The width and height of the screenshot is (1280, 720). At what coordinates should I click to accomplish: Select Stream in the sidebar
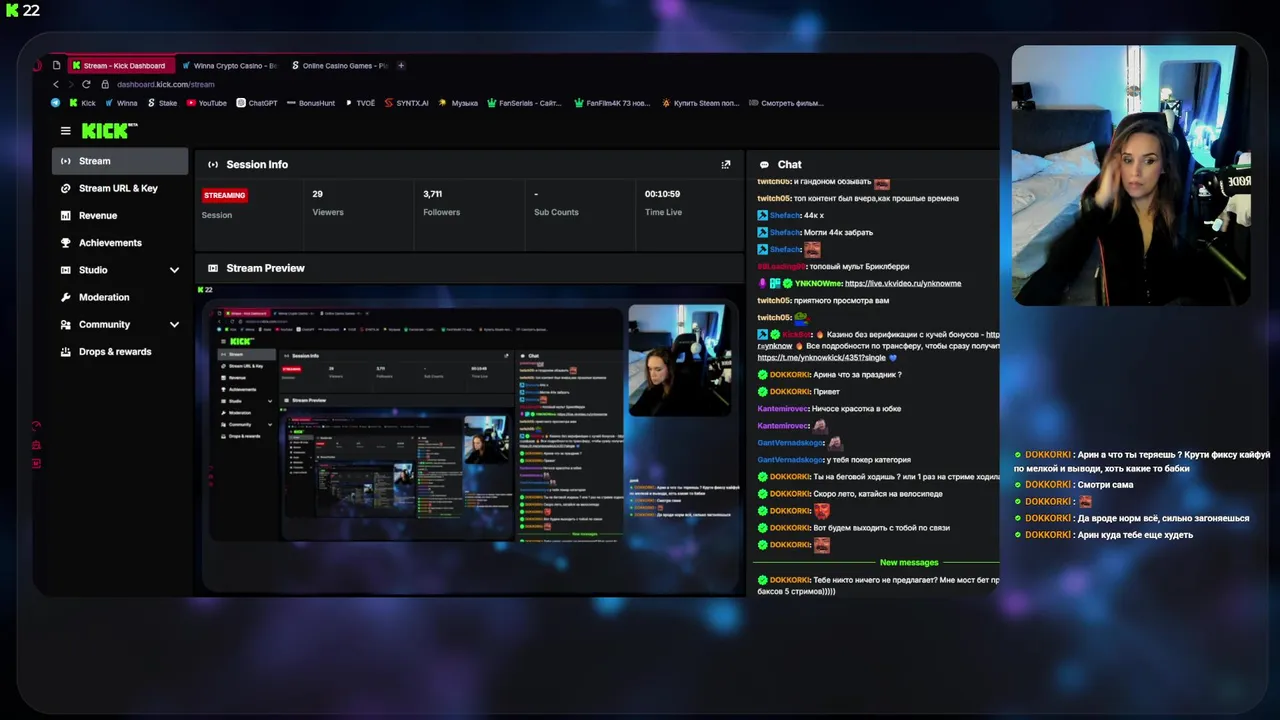[120, 161]
